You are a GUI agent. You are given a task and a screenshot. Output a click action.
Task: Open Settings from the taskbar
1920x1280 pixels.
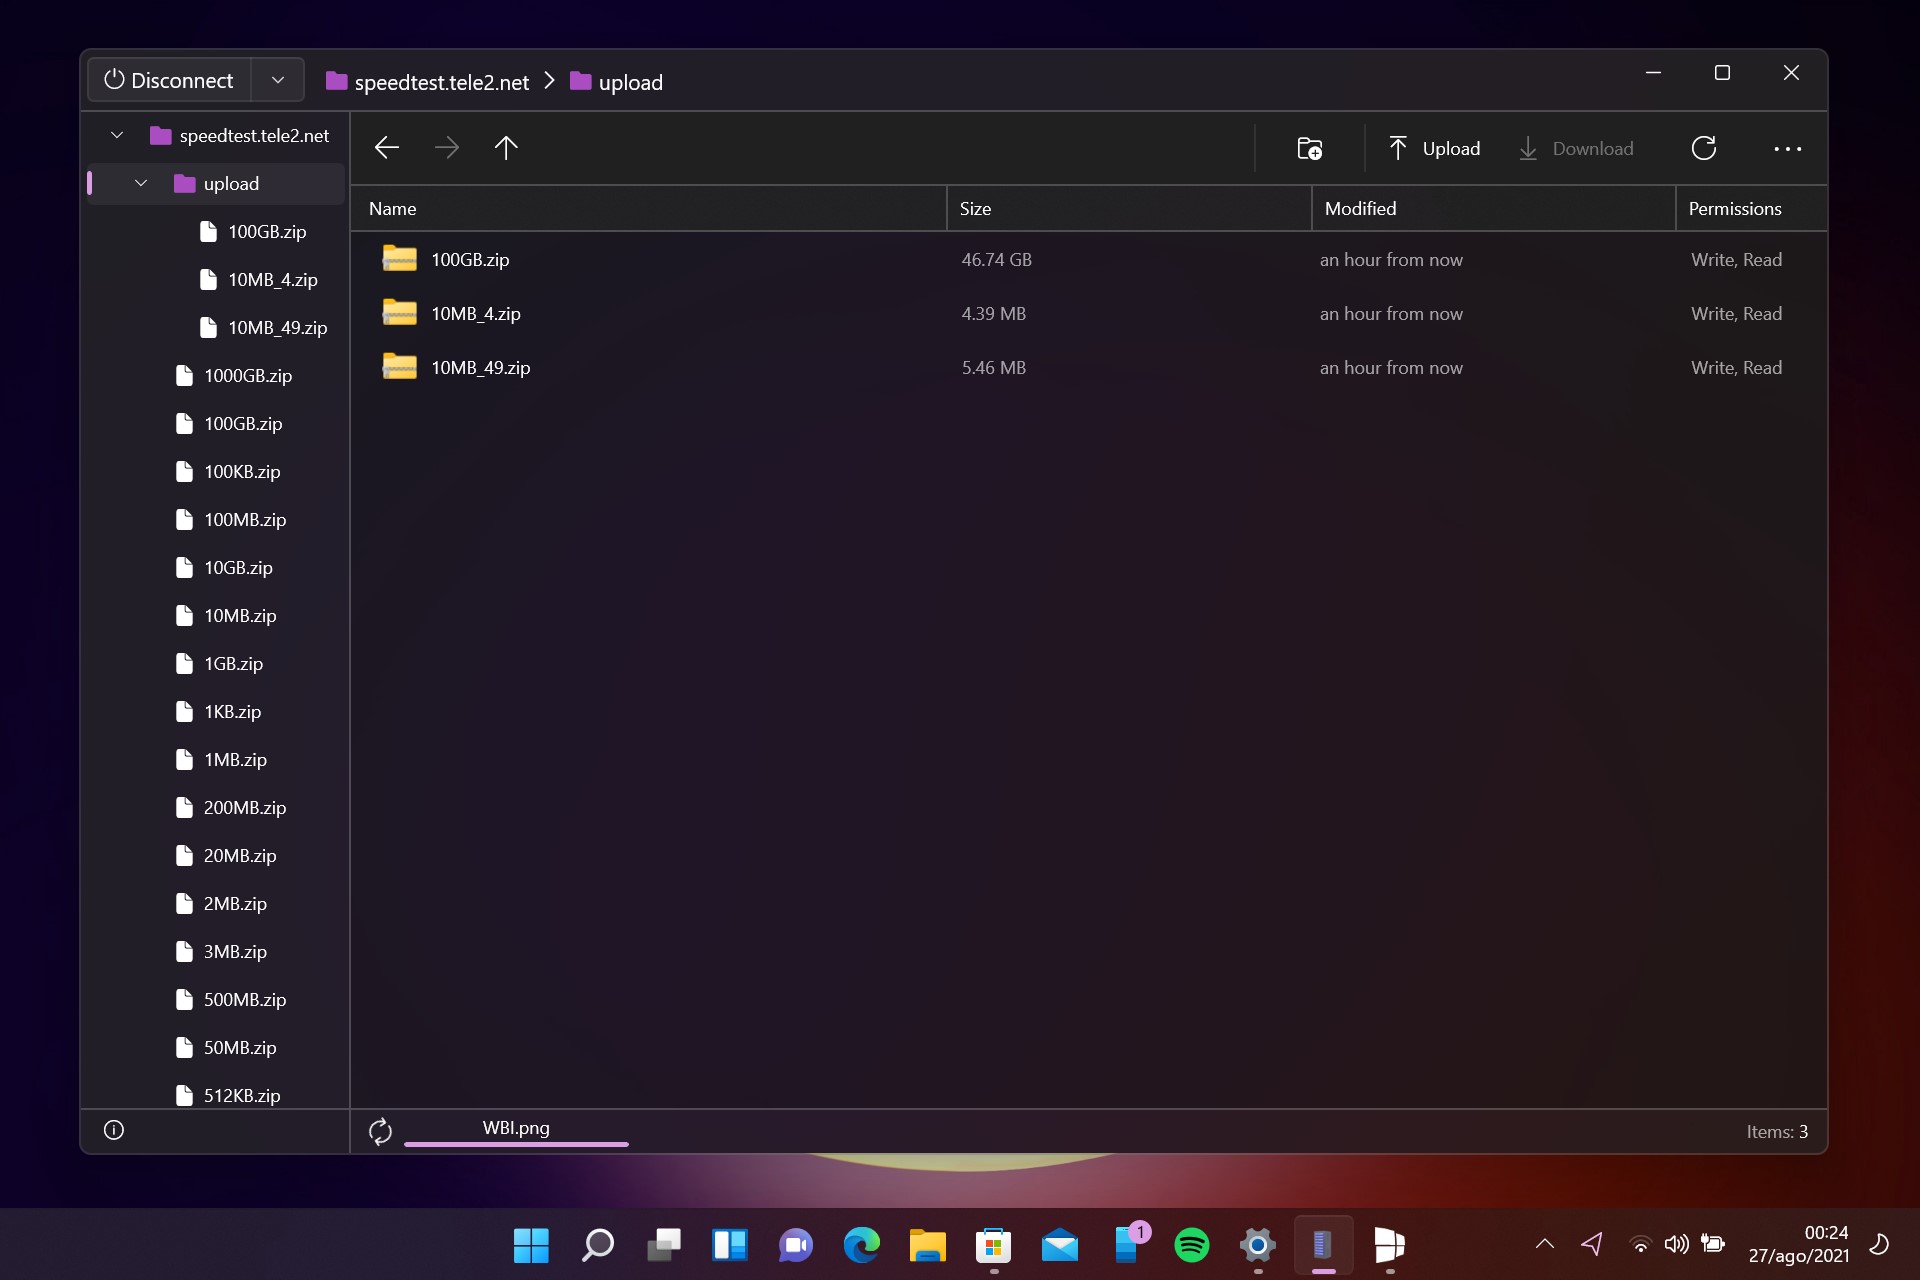tap(1257, 1245)
